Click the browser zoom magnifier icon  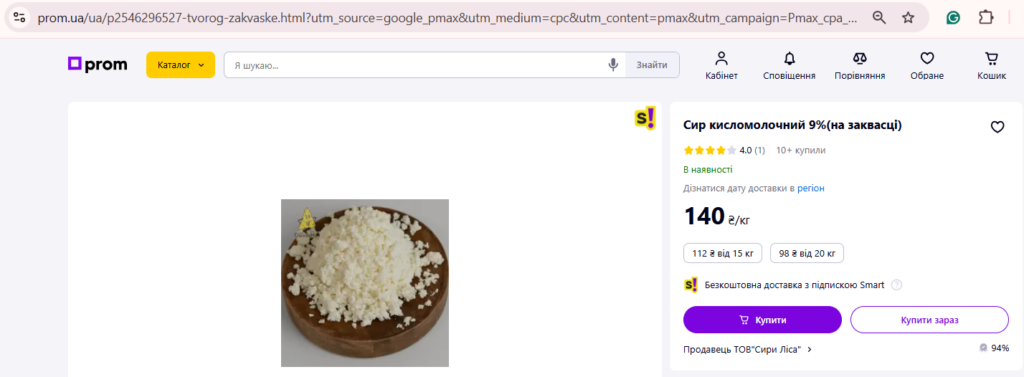pos(880,18)
